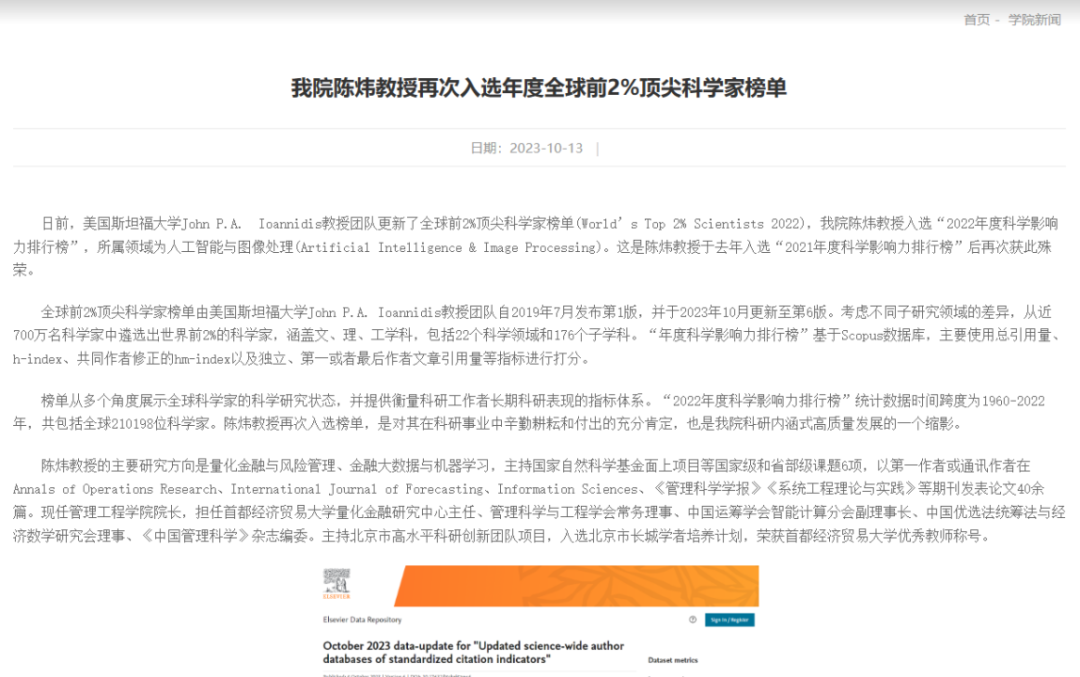Click the Elsevier Data Repository header text
Viewport: 1080px width, 677px height.
point(361,619)
